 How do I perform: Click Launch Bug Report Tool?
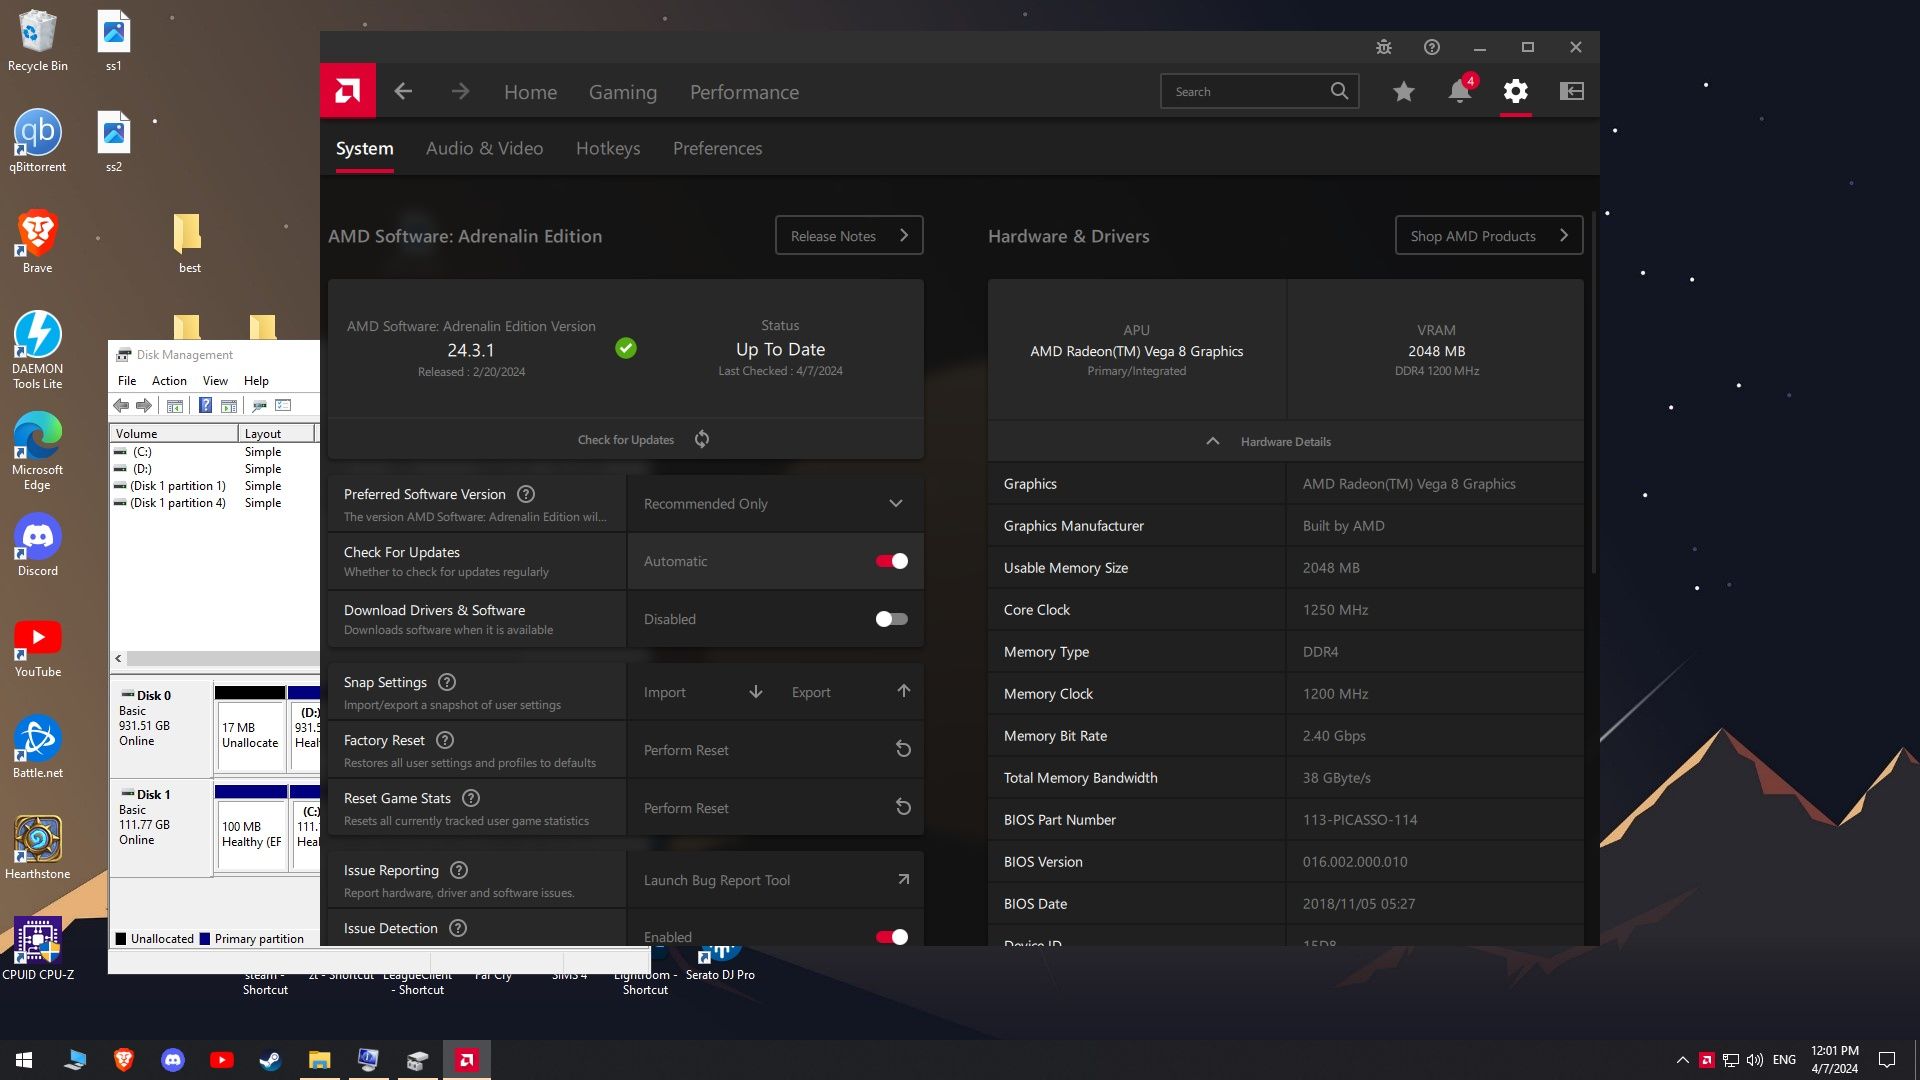tap(775, 880)
